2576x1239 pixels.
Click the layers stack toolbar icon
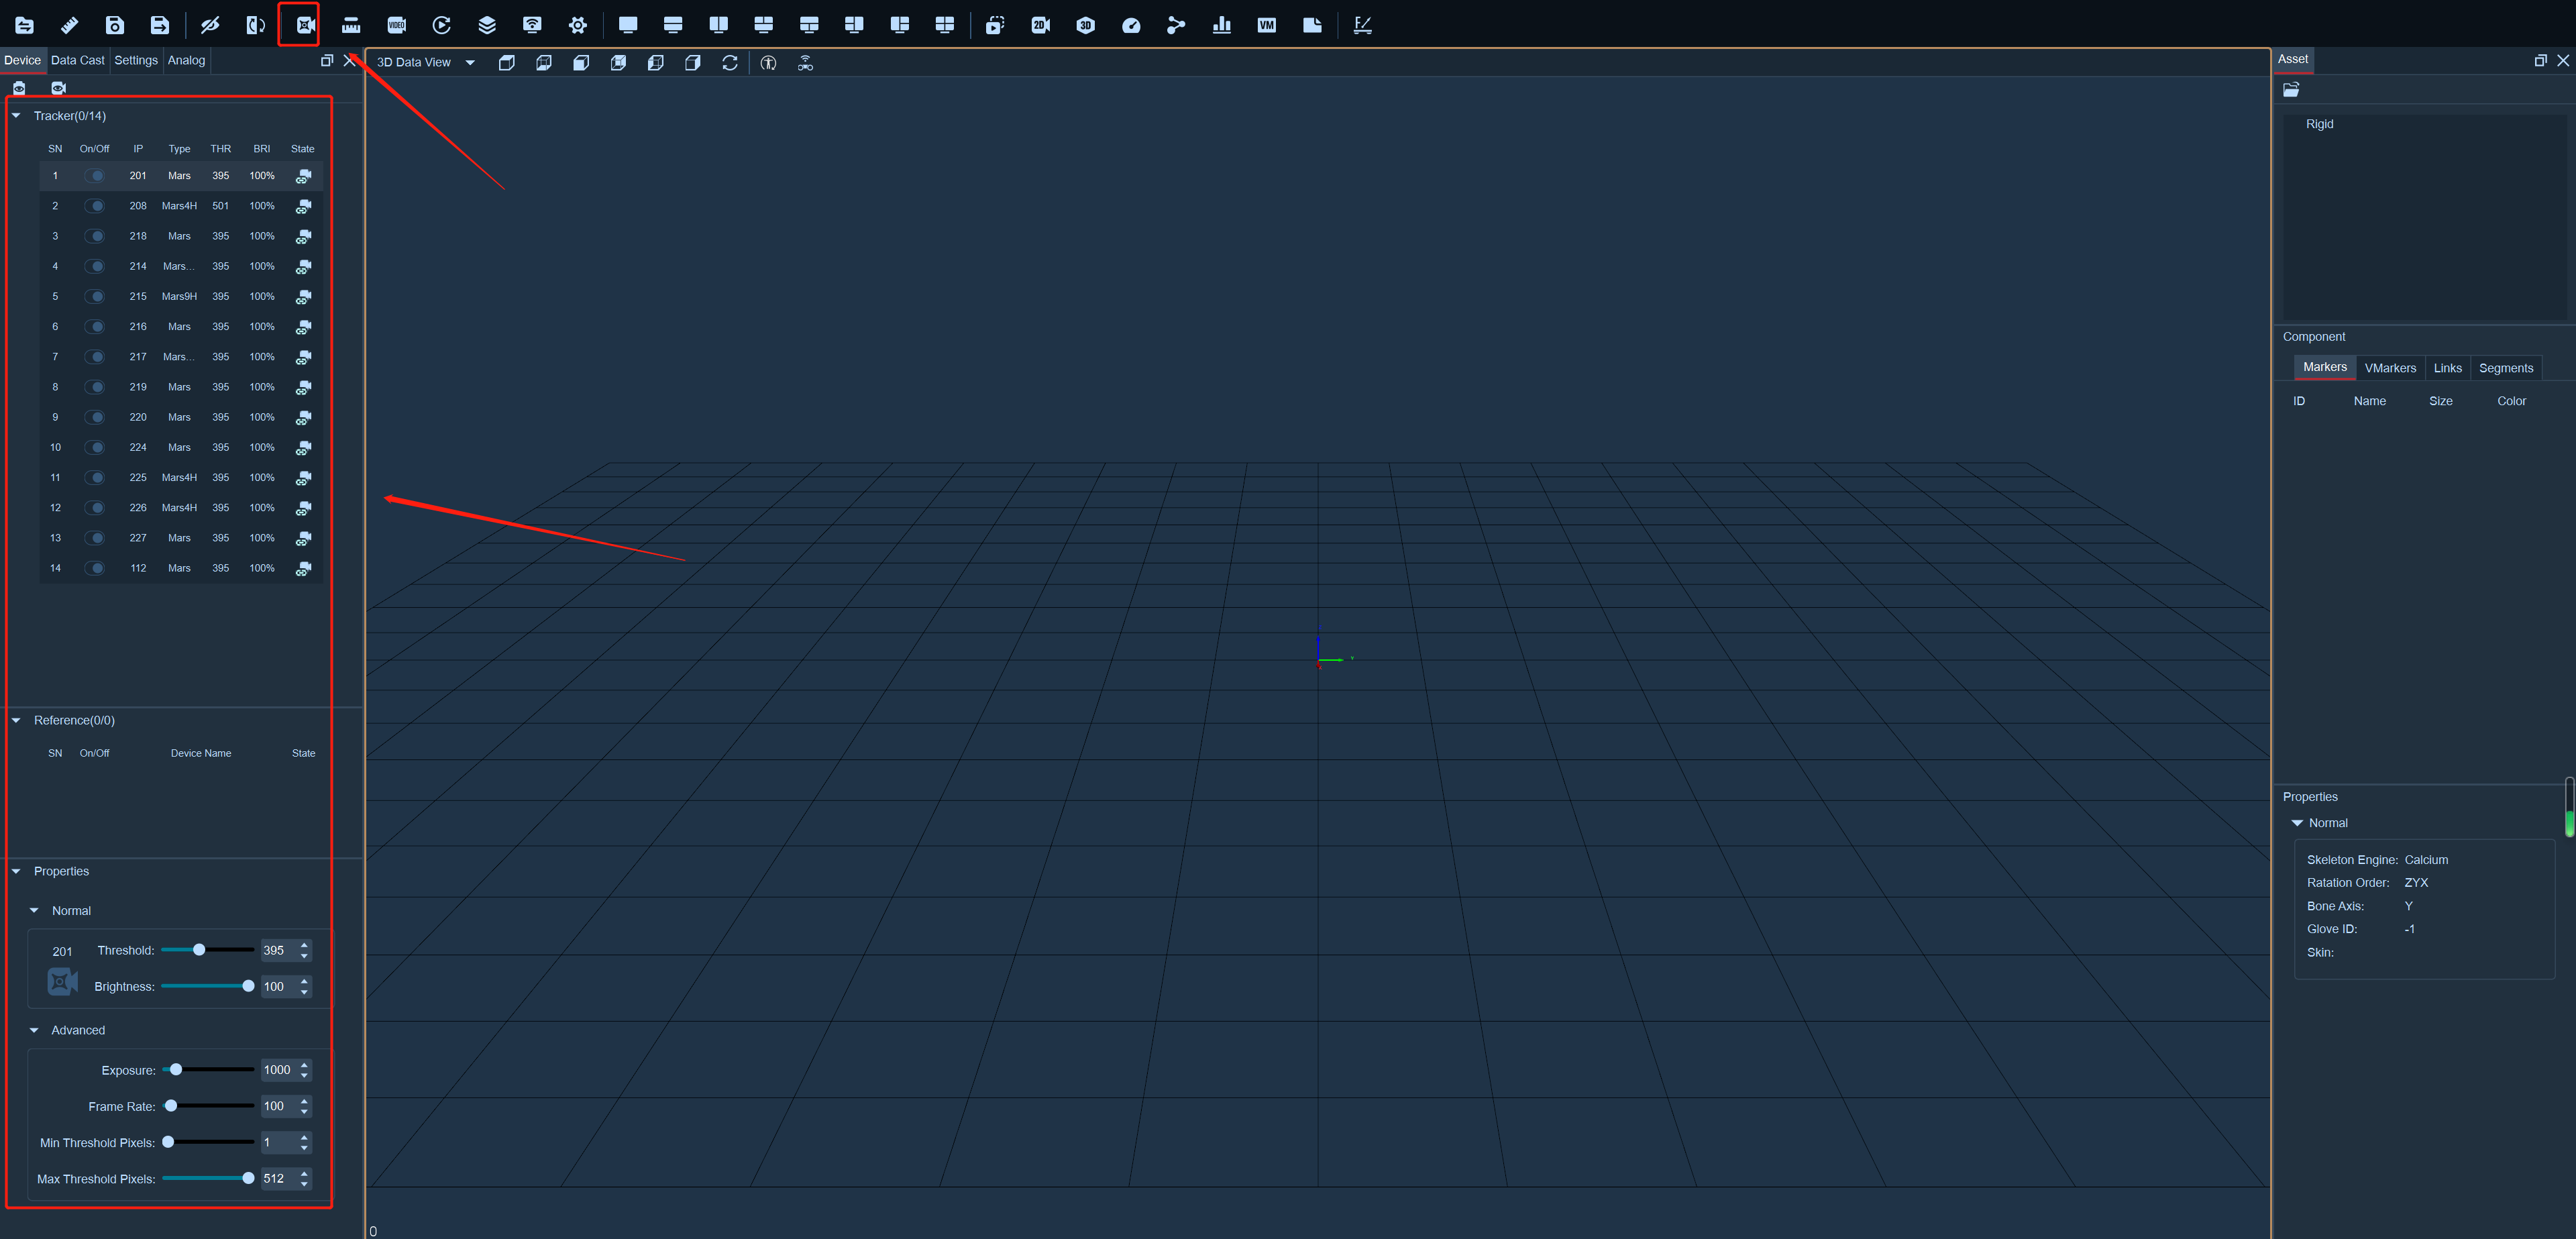tap(487, 25)
